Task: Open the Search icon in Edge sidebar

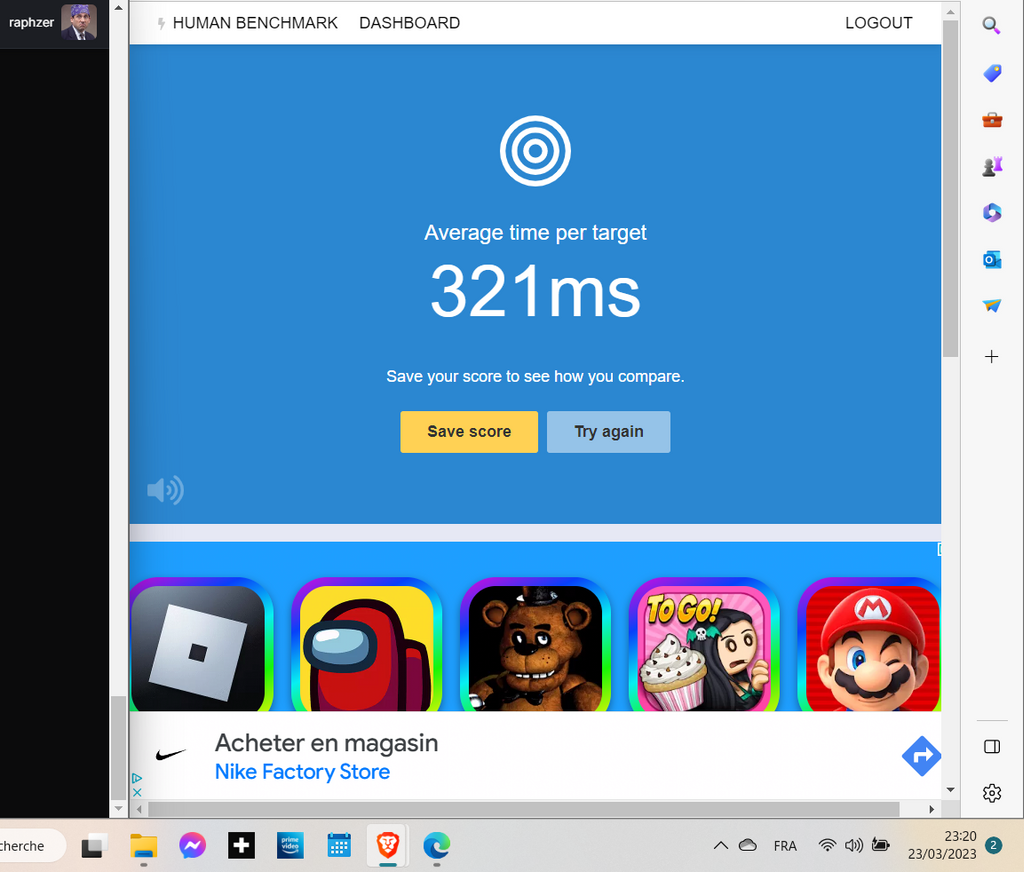Action: click(x=991, y=26)
